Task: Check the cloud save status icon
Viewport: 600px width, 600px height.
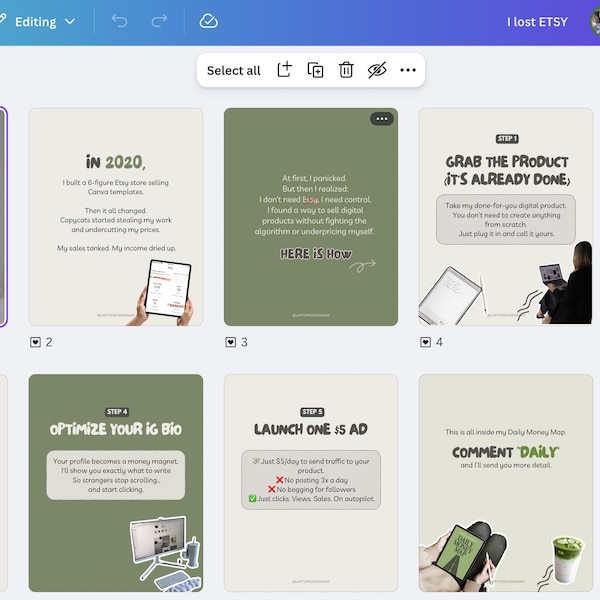Action: click(209, 21)
